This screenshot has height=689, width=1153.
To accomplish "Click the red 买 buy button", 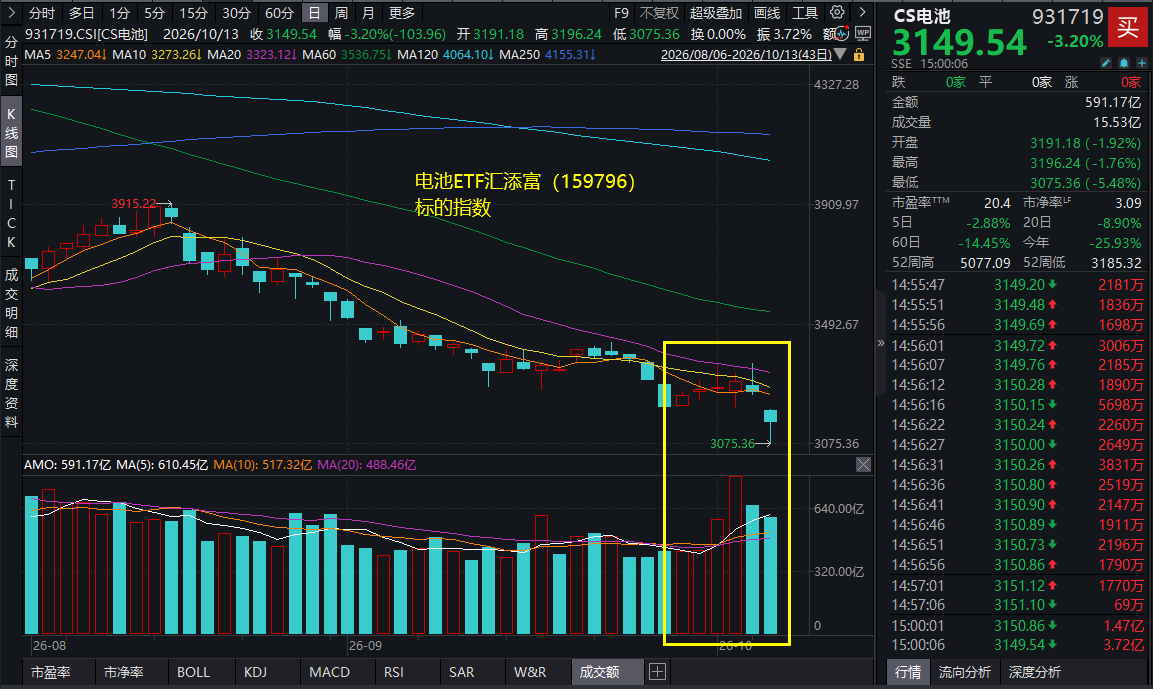I will tap(1127, 27).
